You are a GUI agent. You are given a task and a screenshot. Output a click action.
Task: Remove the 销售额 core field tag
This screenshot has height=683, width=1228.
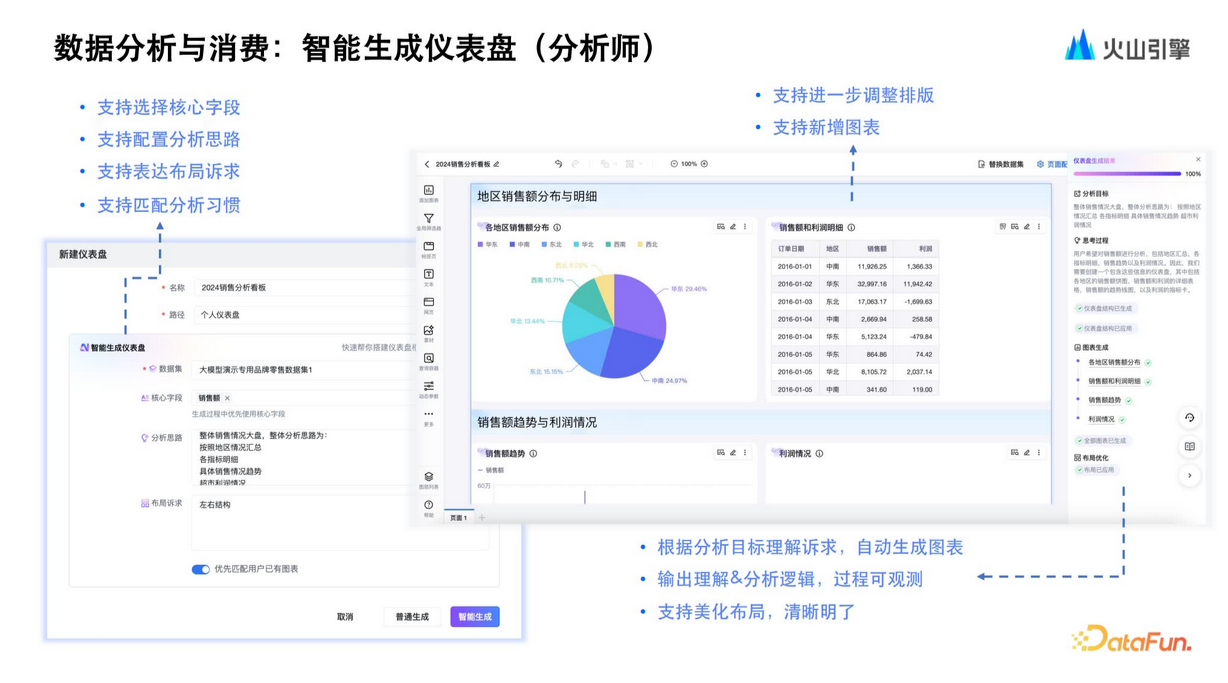tap(228, 398)
